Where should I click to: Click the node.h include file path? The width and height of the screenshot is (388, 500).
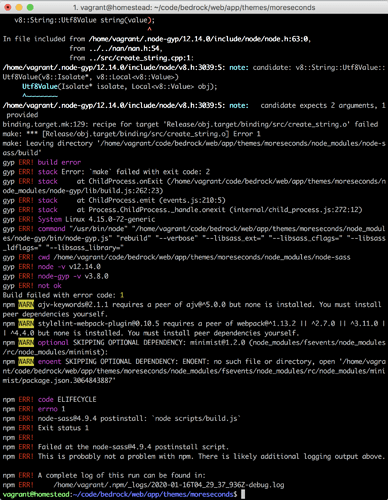pos(199,39)
